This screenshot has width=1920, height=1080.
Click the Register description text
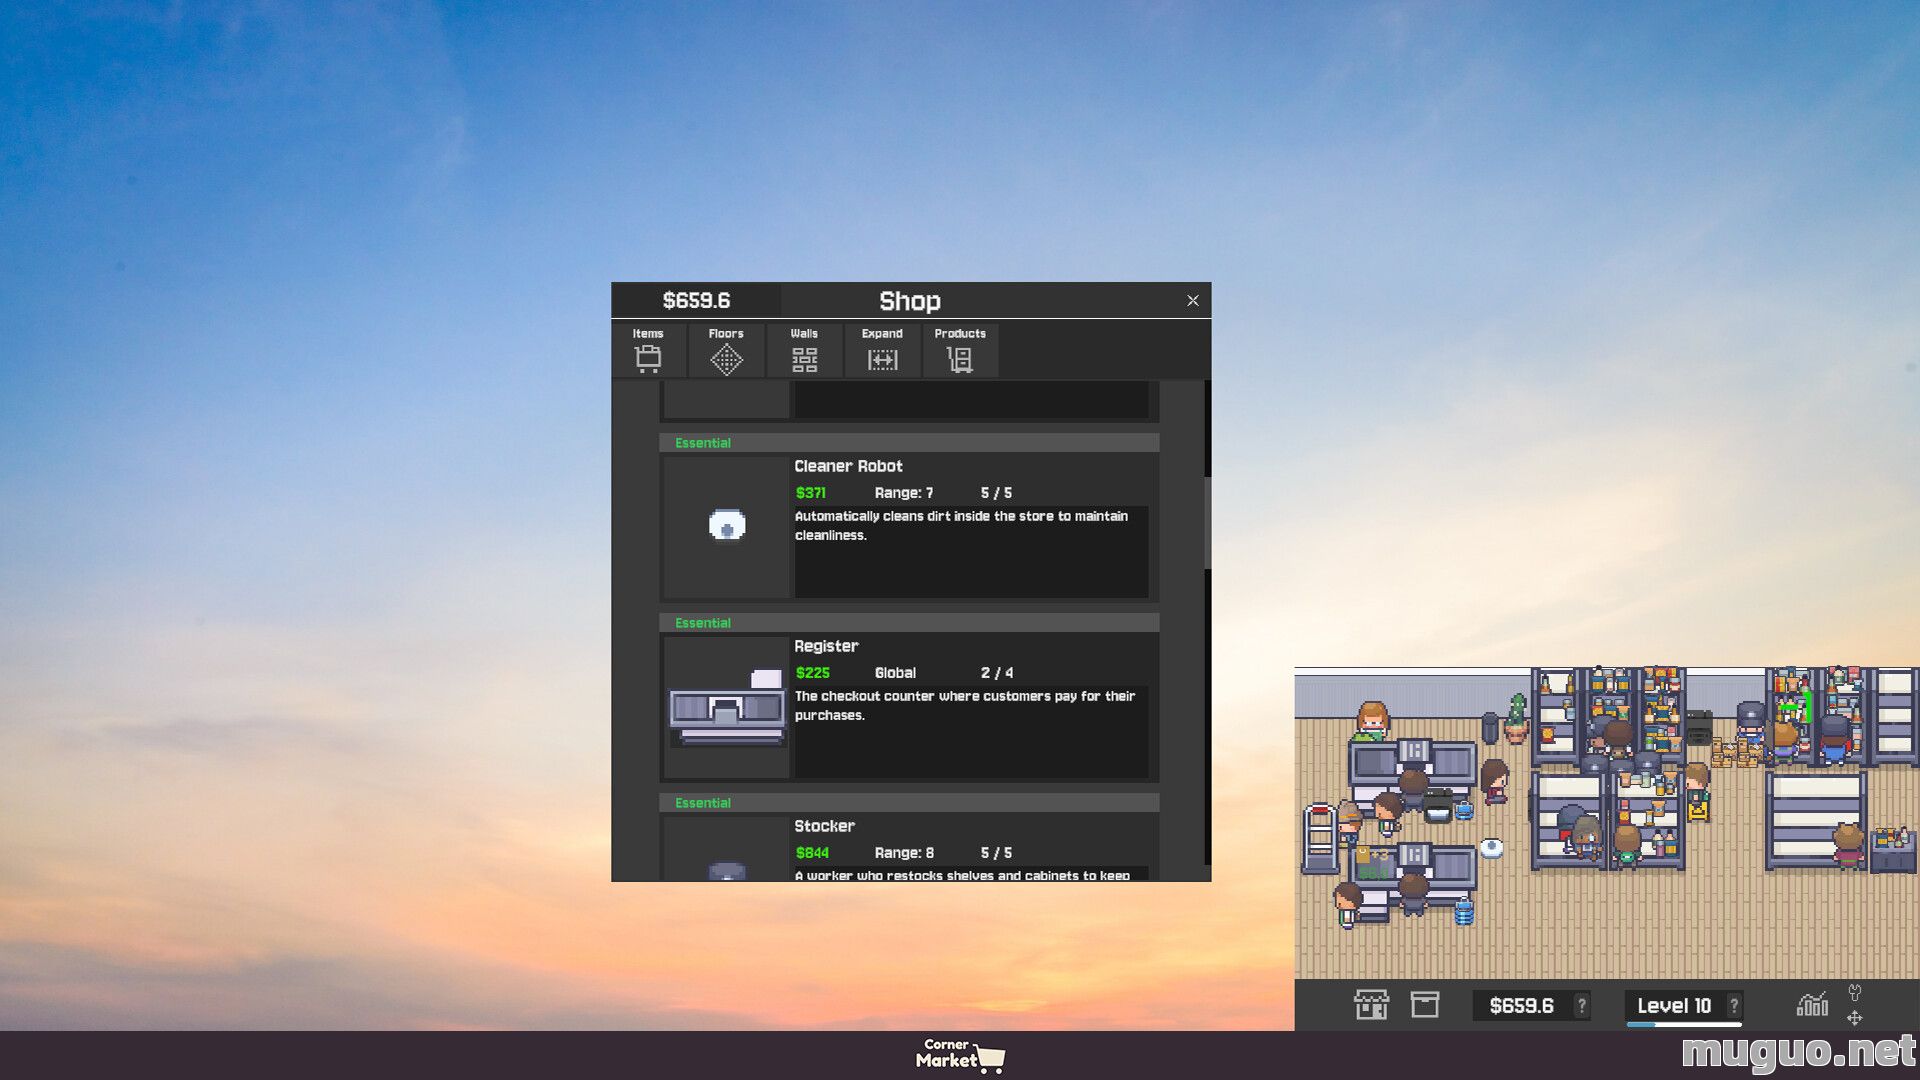[965, 705]
